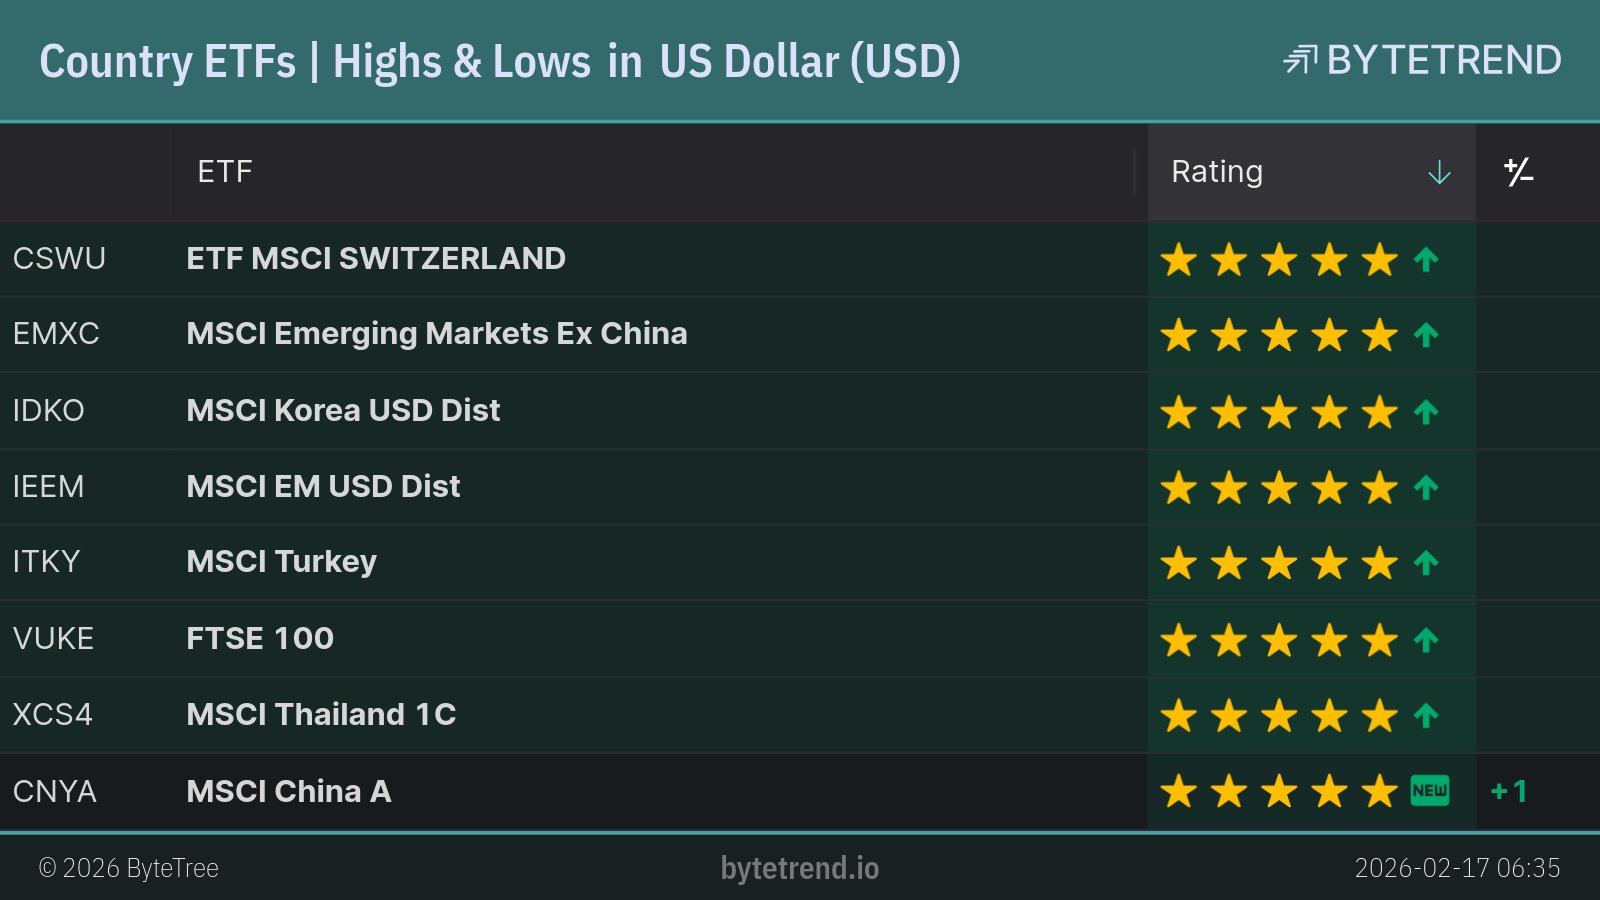Click the Rating column header label

pyautogui.click(x=1217, y=172)
